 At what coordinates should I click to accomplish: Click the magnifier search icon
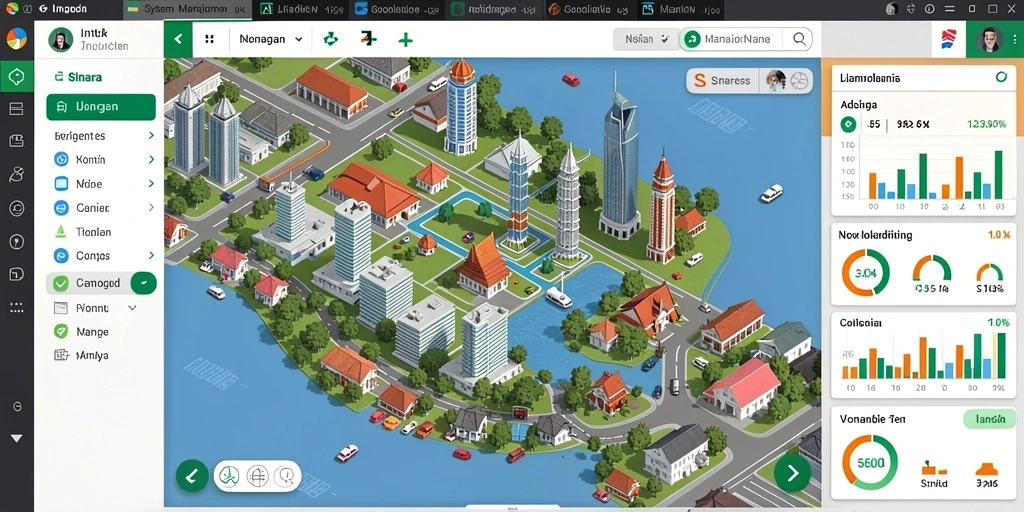799,39
